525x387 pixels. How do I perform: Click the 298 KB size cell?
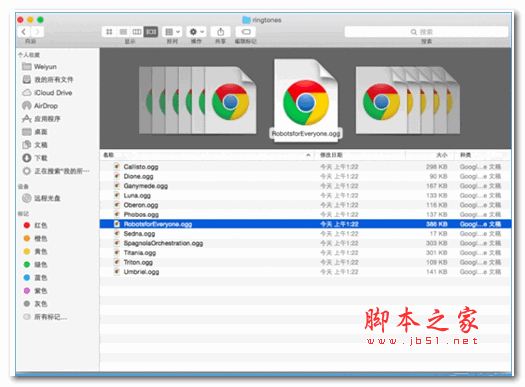[x=437, y=167]
